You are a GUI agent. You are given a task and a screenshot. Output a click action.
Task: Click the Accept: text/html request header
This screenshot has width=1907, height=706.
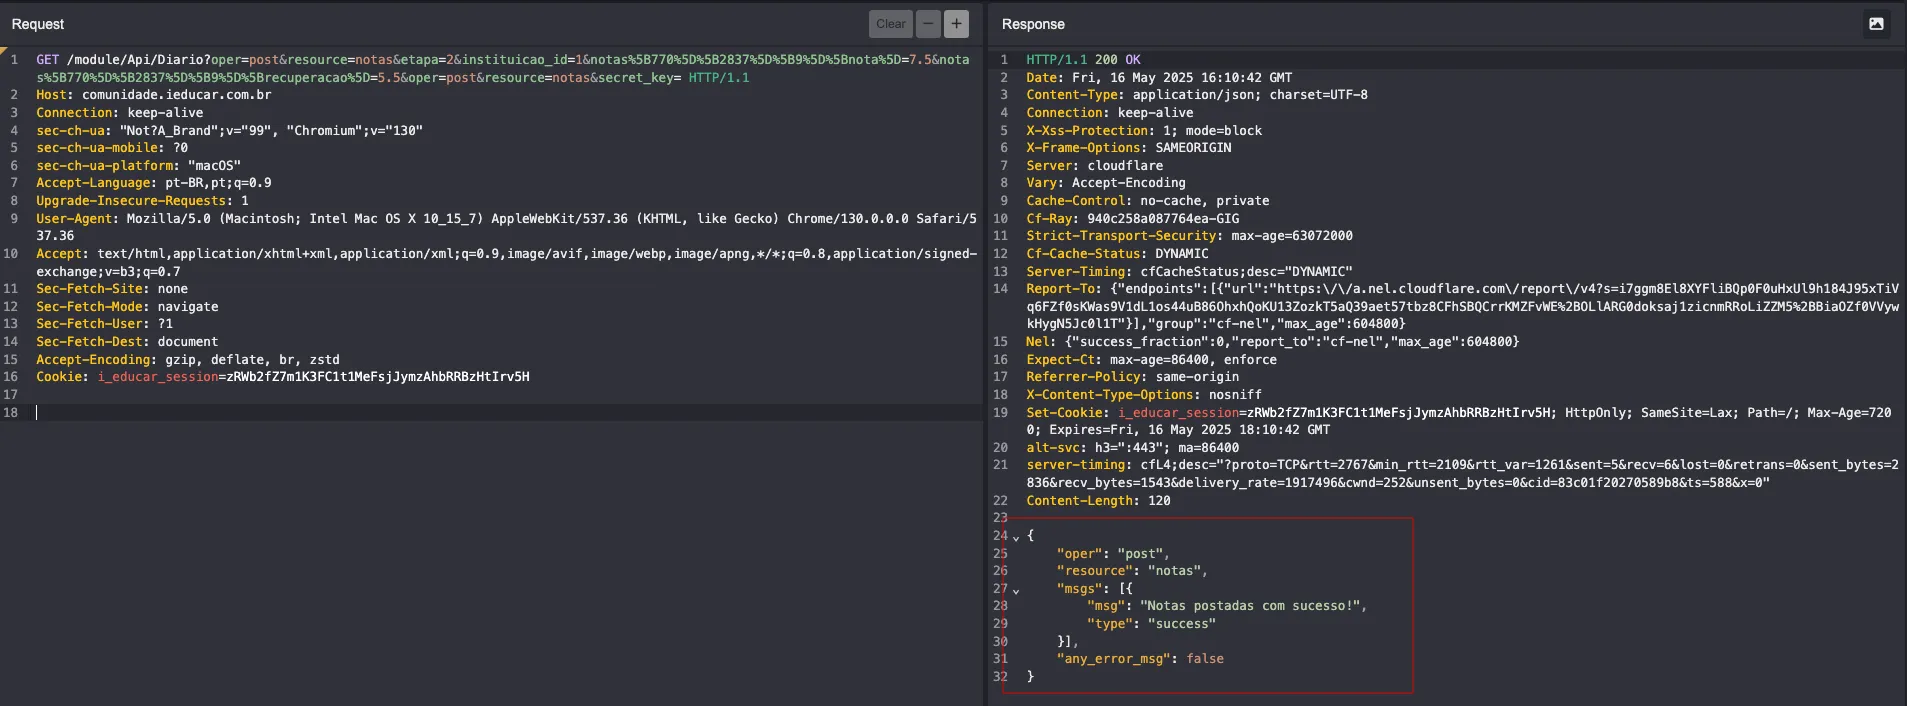tap(506, 262)
